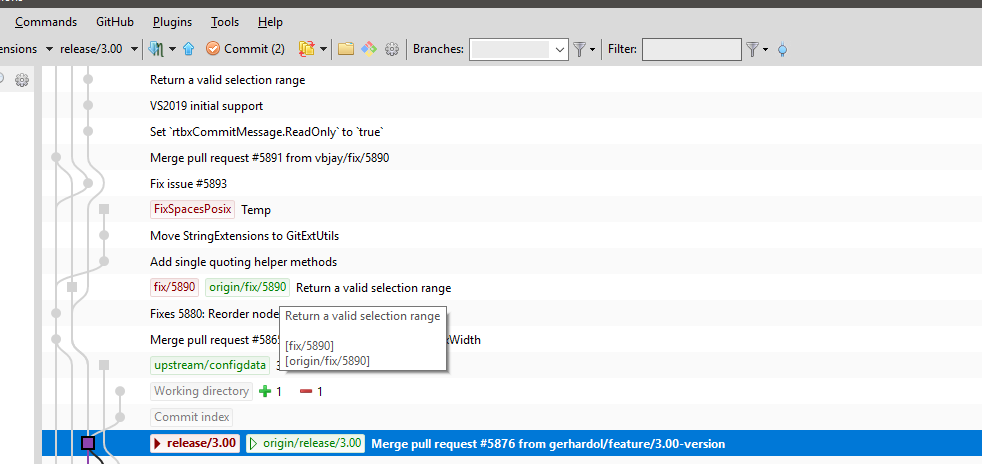982x464 pixels.
Task: Click the blue push arrow icon
Action: coord(189,49)
